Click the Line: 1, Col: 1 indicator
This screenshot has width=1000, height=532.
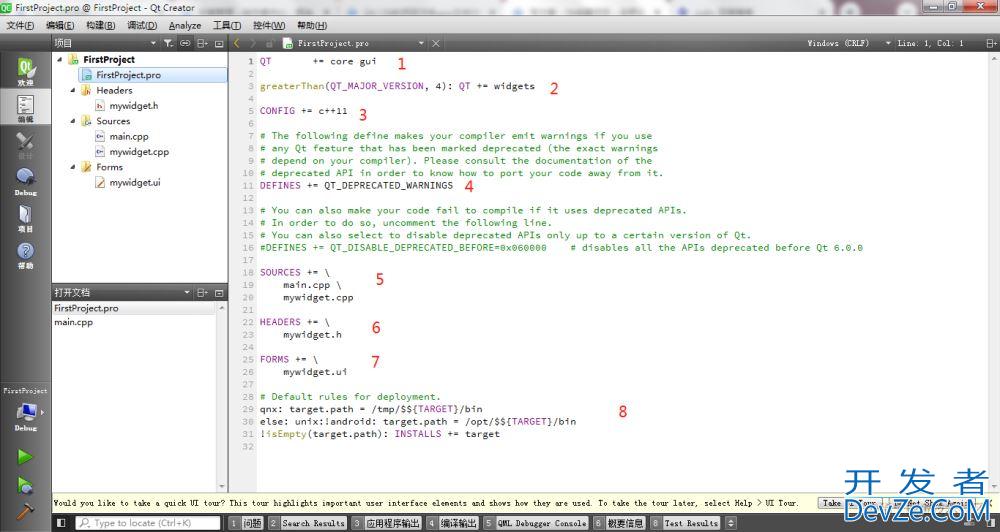point(930,43)
